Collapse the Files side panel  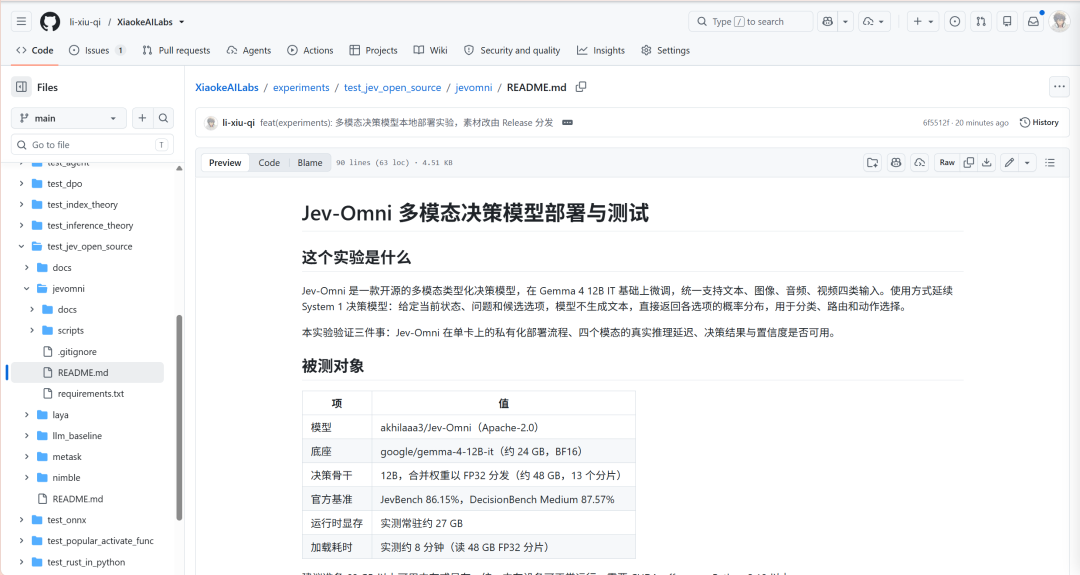tap(21, 87)
